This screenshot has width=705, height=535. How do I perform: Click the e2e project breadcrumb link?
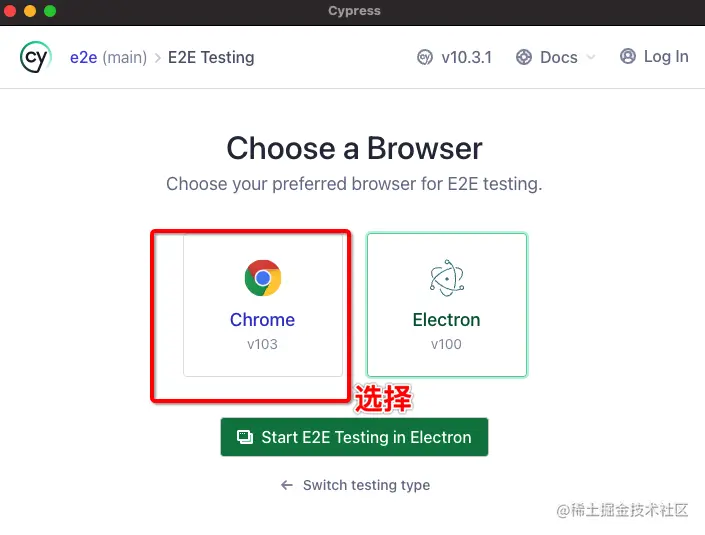(82, 57)
